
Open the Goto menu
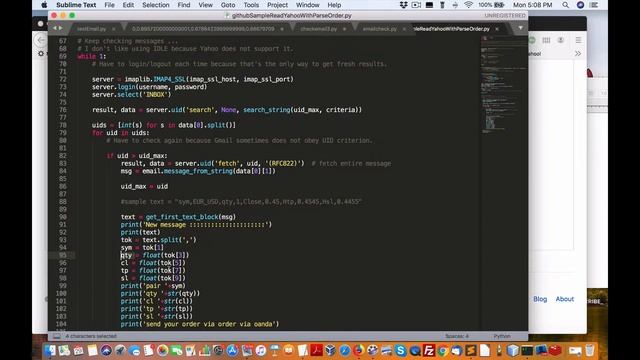click(x=228, y=5)
